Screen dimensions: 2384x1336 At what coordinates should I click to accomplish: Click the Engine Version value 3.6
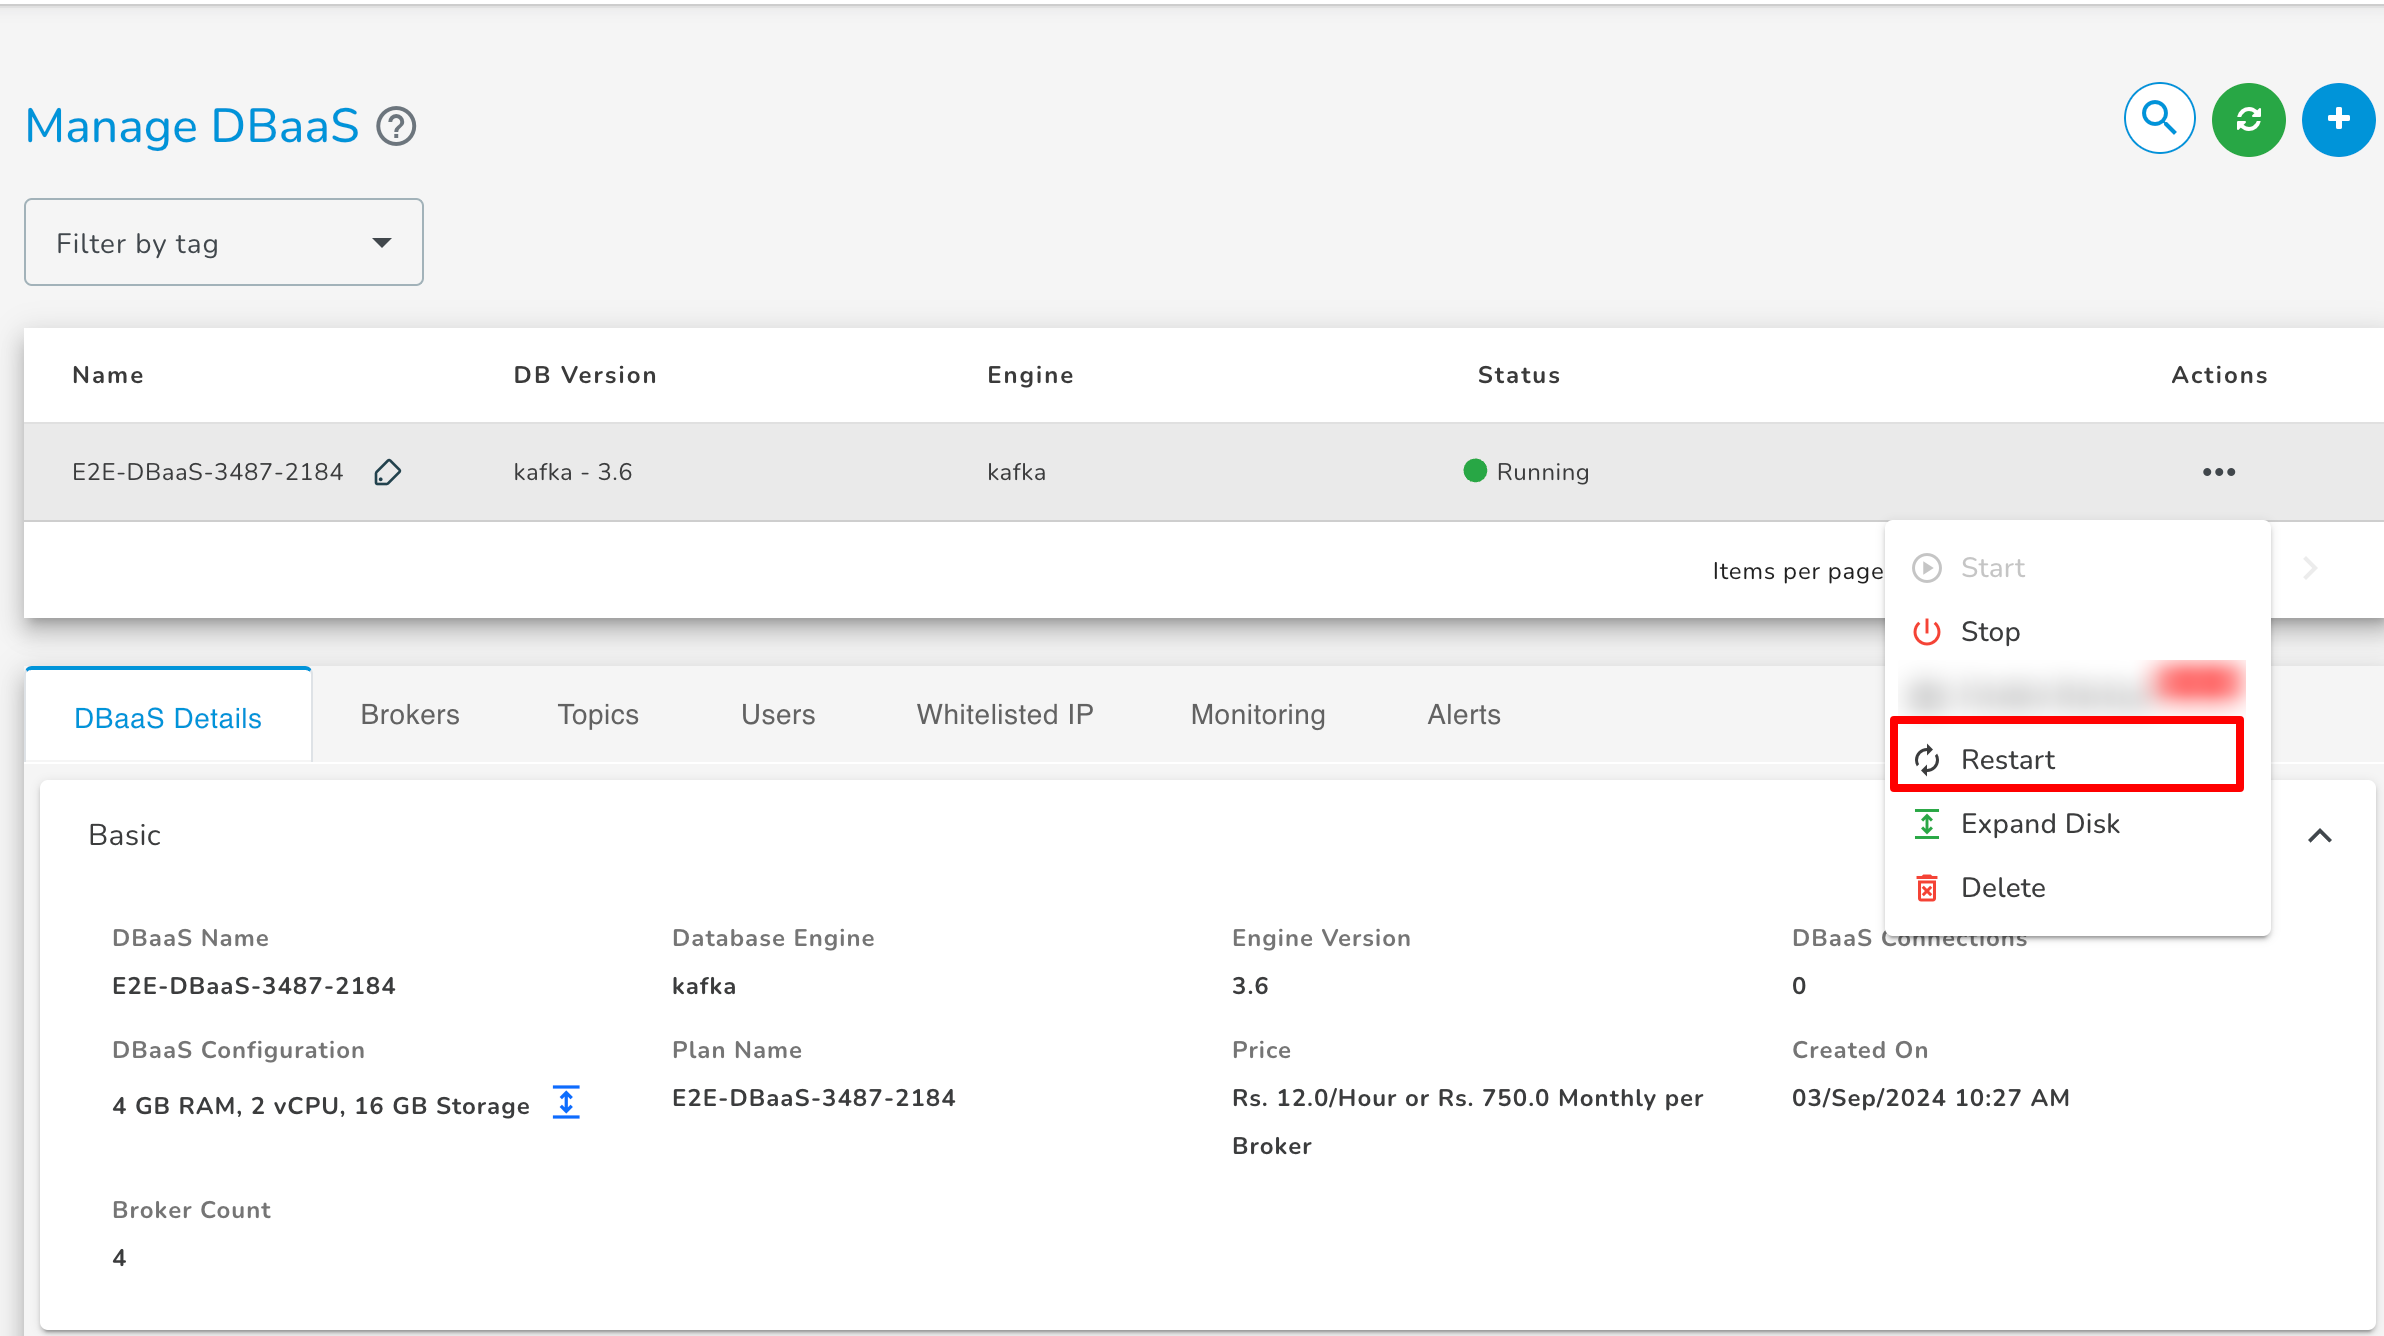[1250, 986]
